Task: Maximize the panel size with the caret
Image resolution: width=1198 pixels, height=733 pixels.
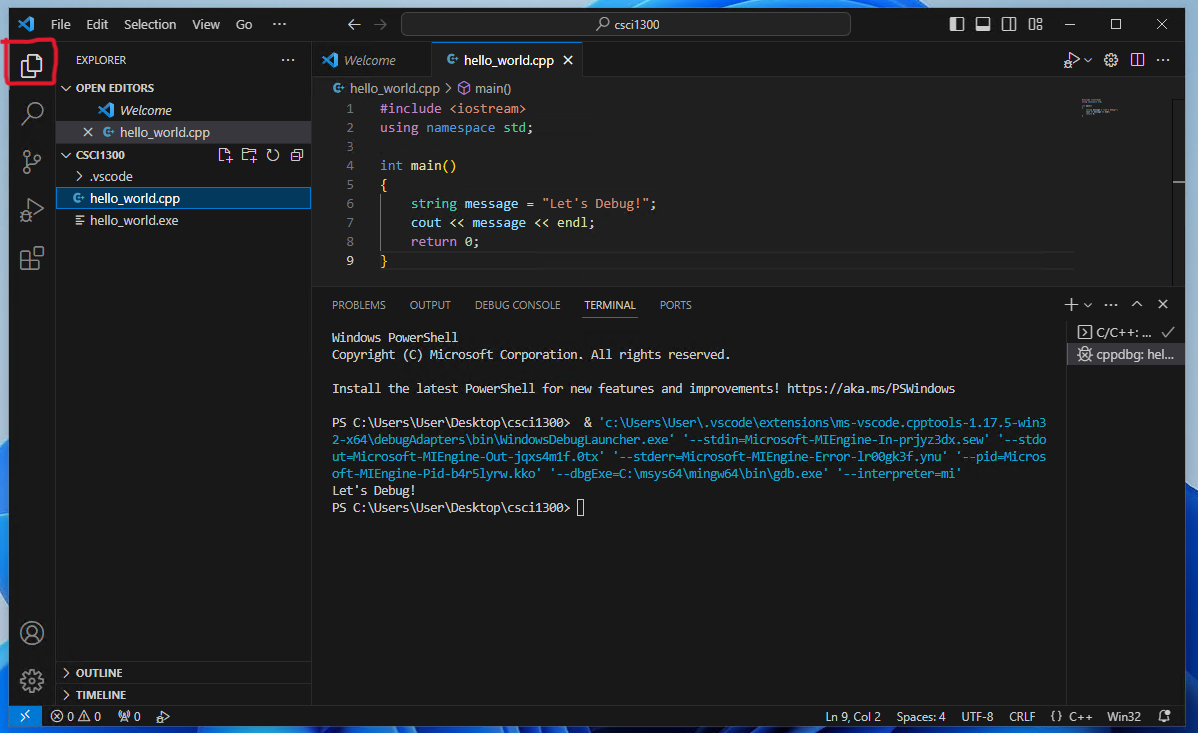Action: (1137, 304)
